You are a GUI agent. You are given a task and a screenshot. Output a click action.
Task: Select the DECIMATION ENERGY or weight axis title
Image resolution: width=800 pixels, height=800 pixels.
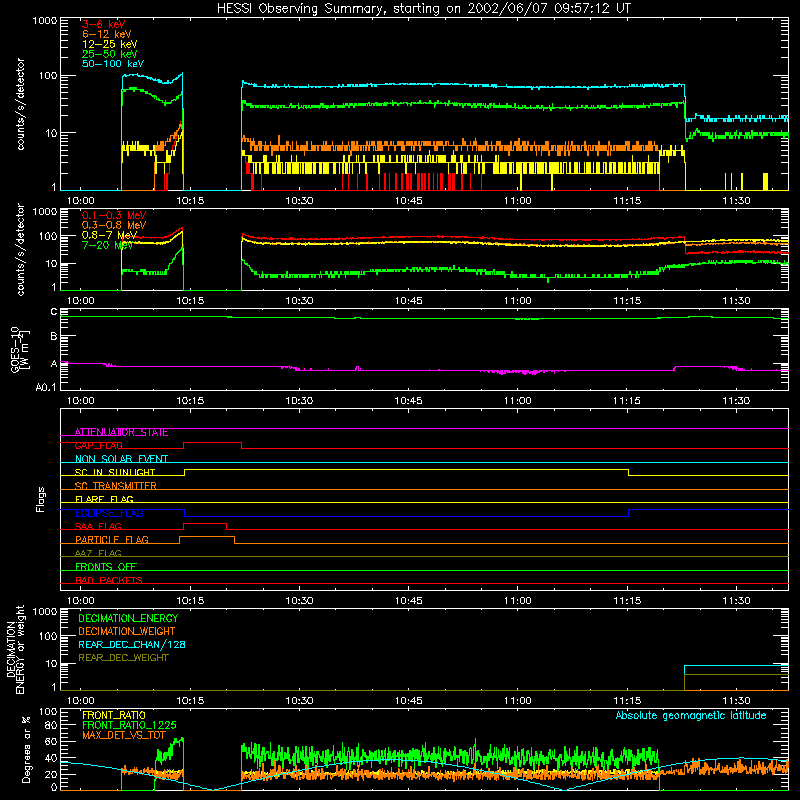[15, 650]
